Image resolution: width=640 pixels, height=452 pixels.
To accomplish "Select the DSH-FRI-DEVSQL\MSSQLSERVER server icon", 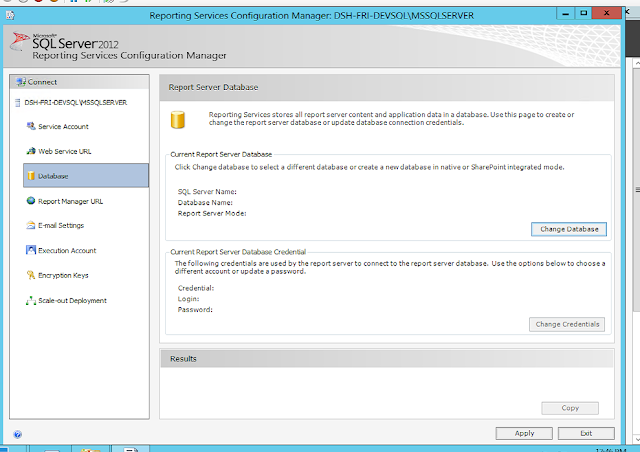I will [18, 102].
